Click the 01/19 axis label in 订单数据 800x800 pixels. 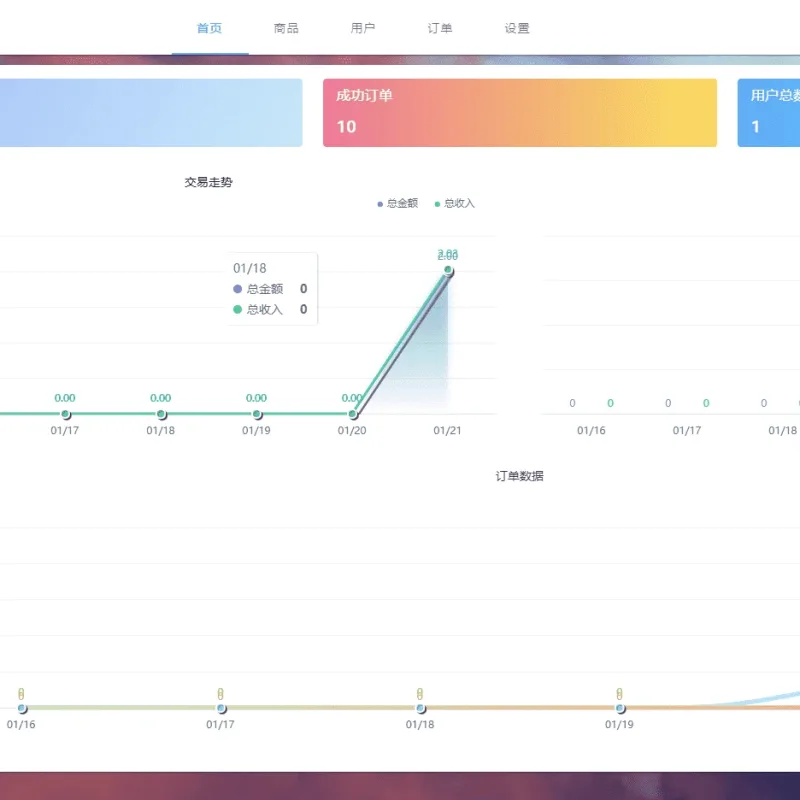[x=619, y=724]
